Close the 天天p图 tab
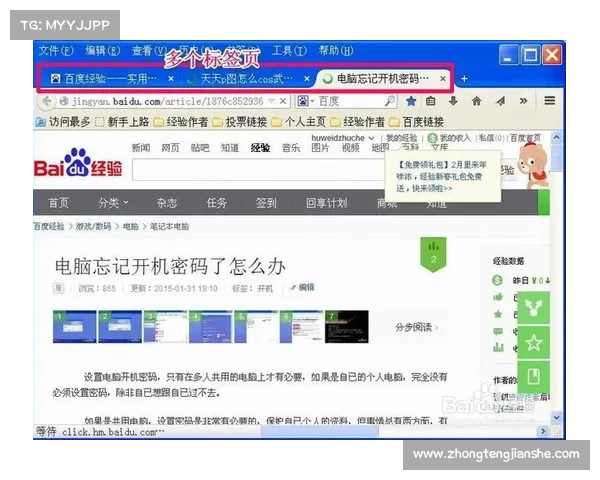Image resolution: width=600 pixels, height=480 pixels. click(307, 79)
